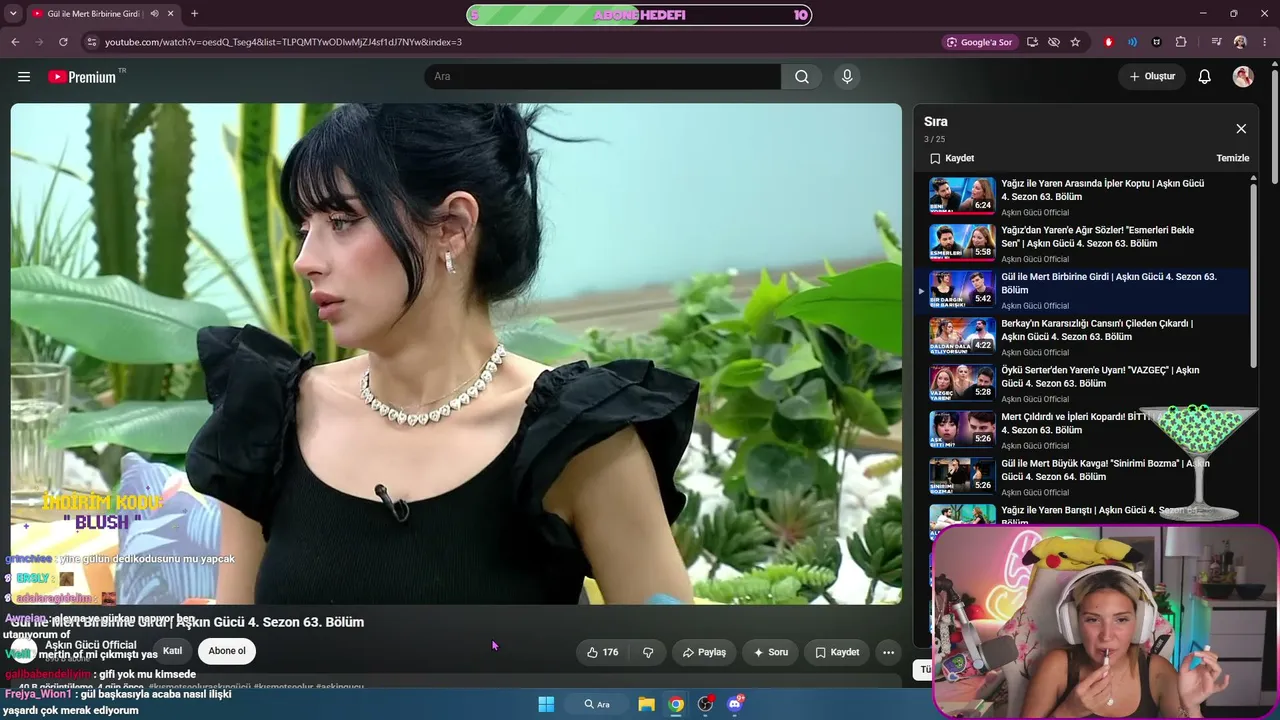Screen dimensions: 1280x720
Task: Close the Sıra queue panel
Action: coord(1241,129)
